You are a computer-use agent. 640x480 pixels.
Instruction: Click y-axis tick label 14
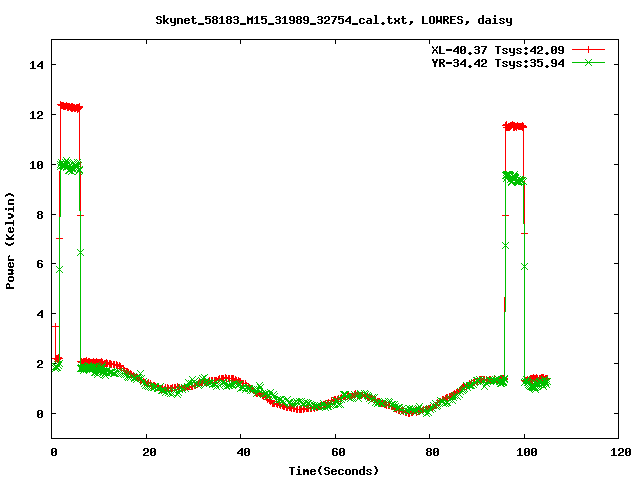pos(36,65)
